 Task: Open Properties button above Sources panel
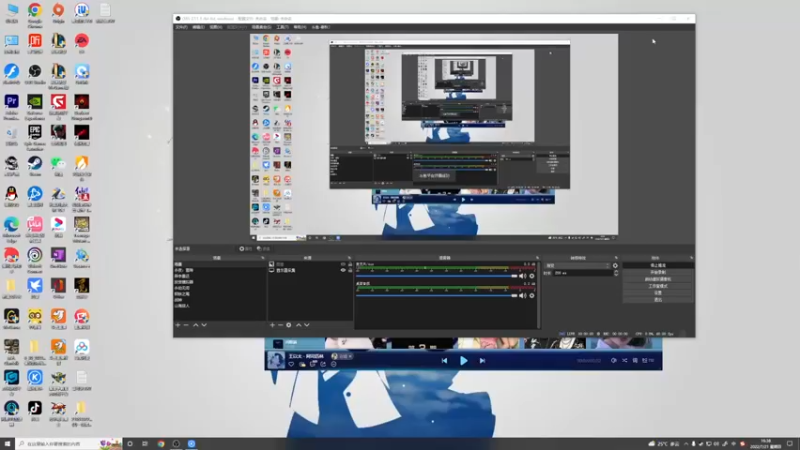[x=245, y=248]
